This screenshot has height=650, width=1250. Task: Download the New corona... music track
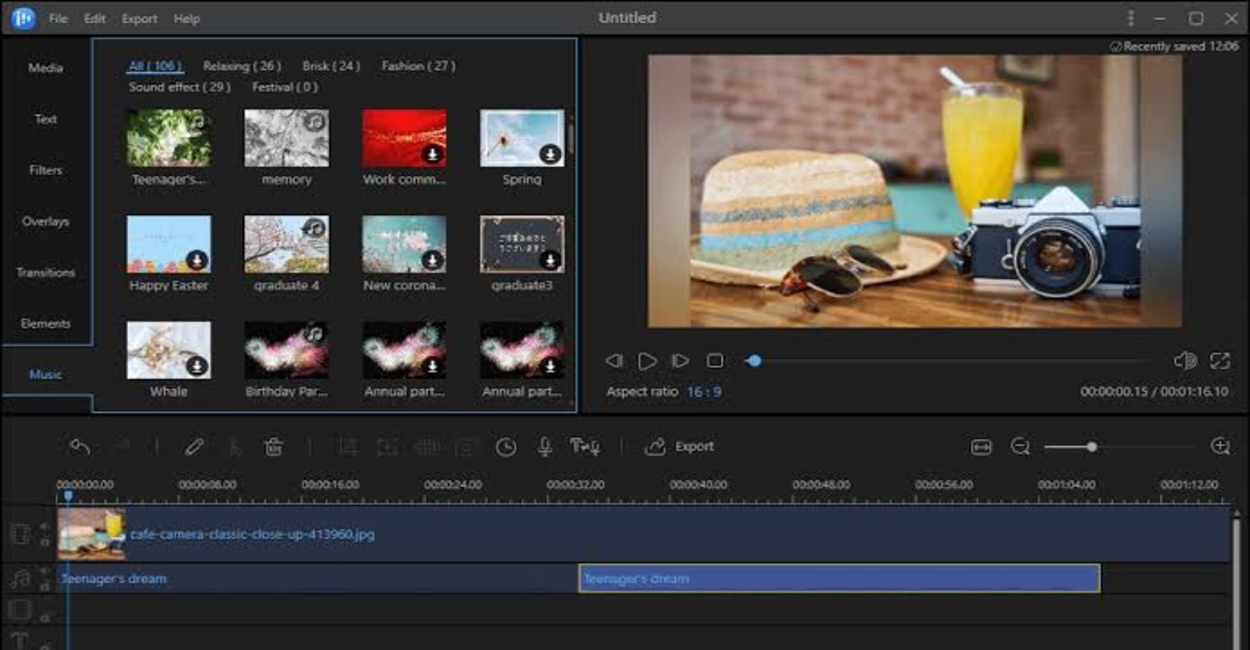[432, 260]
